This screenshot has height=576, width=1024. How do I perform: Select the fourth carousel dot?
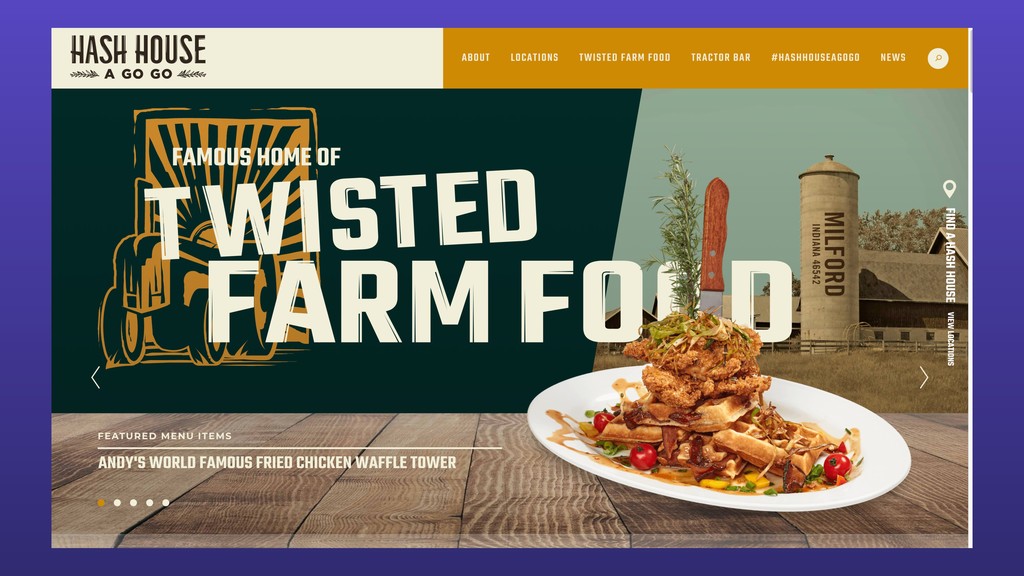pos(150,502)
